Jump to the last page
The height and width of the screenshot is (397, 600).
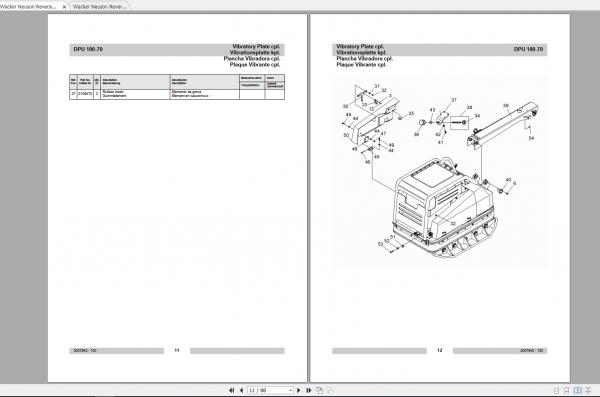tap(309, 390)
